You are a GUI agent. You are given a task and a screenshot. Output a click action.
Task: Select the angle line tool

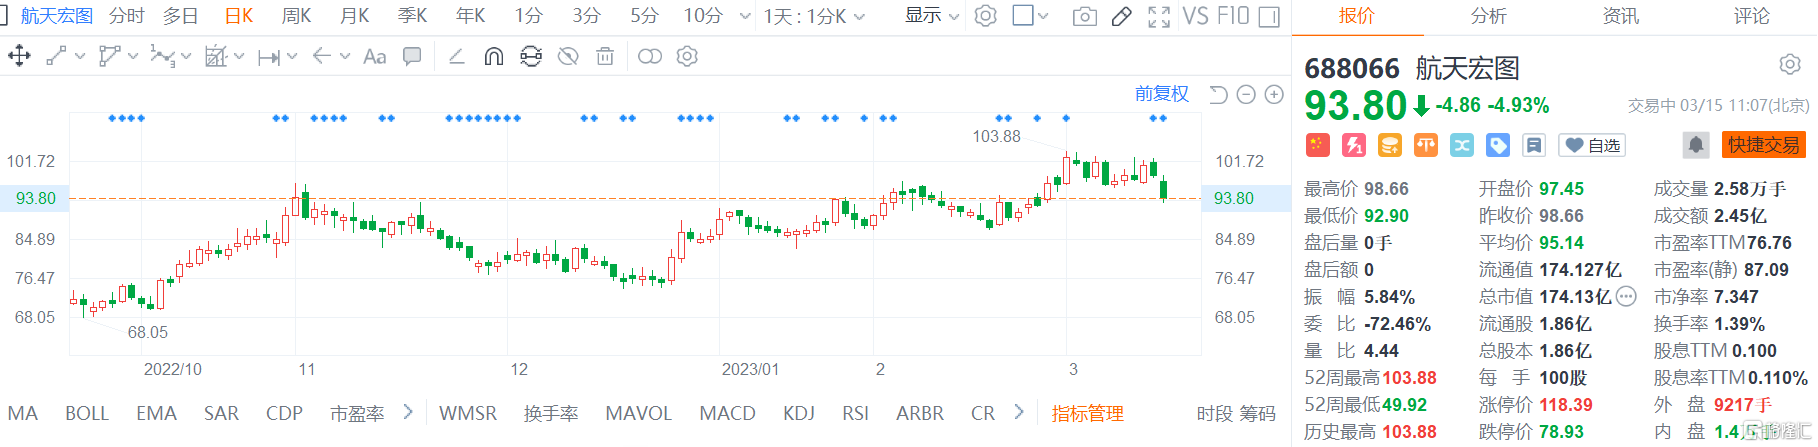click(x=456, y=56)
